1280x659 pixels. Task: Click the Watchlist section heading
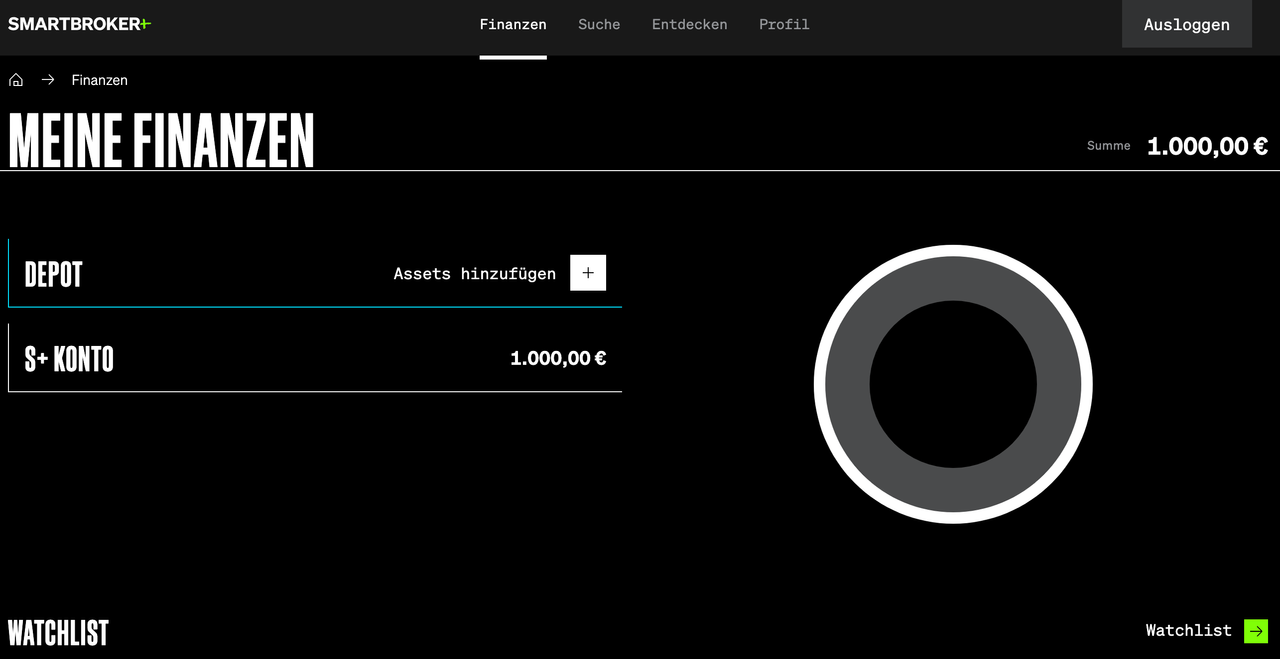[58, 633]
